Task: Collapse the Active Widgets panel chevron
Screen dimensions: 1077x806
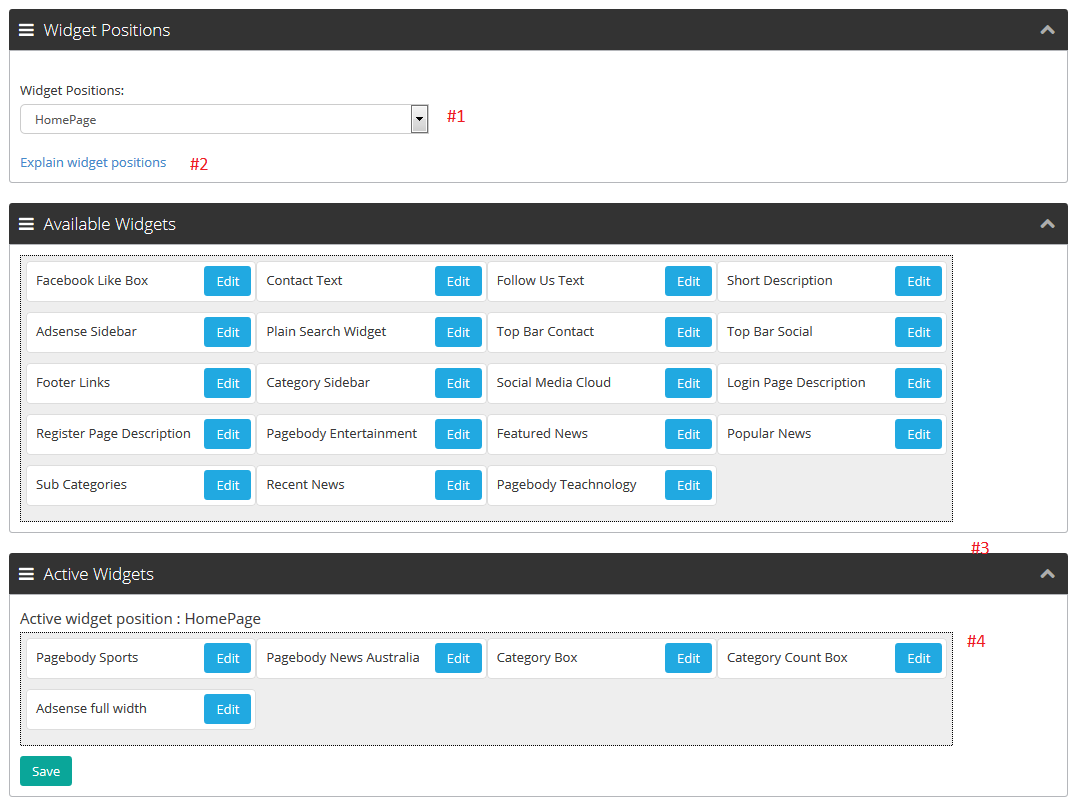Action: [1047, 574]
